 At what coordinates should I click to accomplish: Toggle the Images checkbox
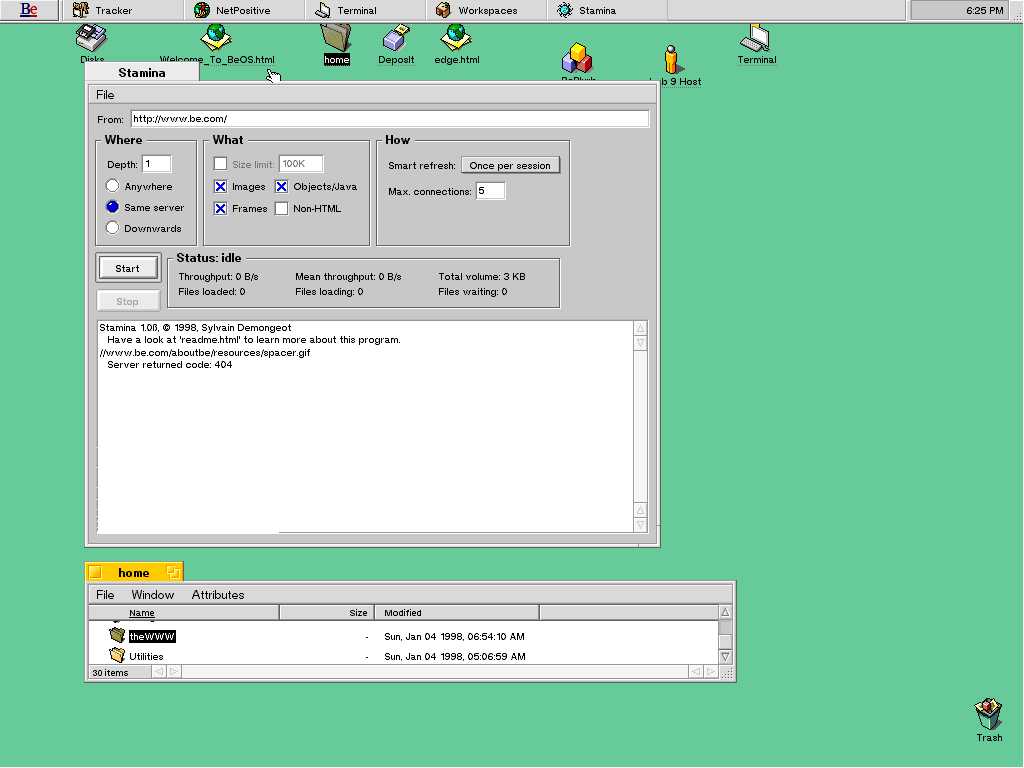point(221,187)
